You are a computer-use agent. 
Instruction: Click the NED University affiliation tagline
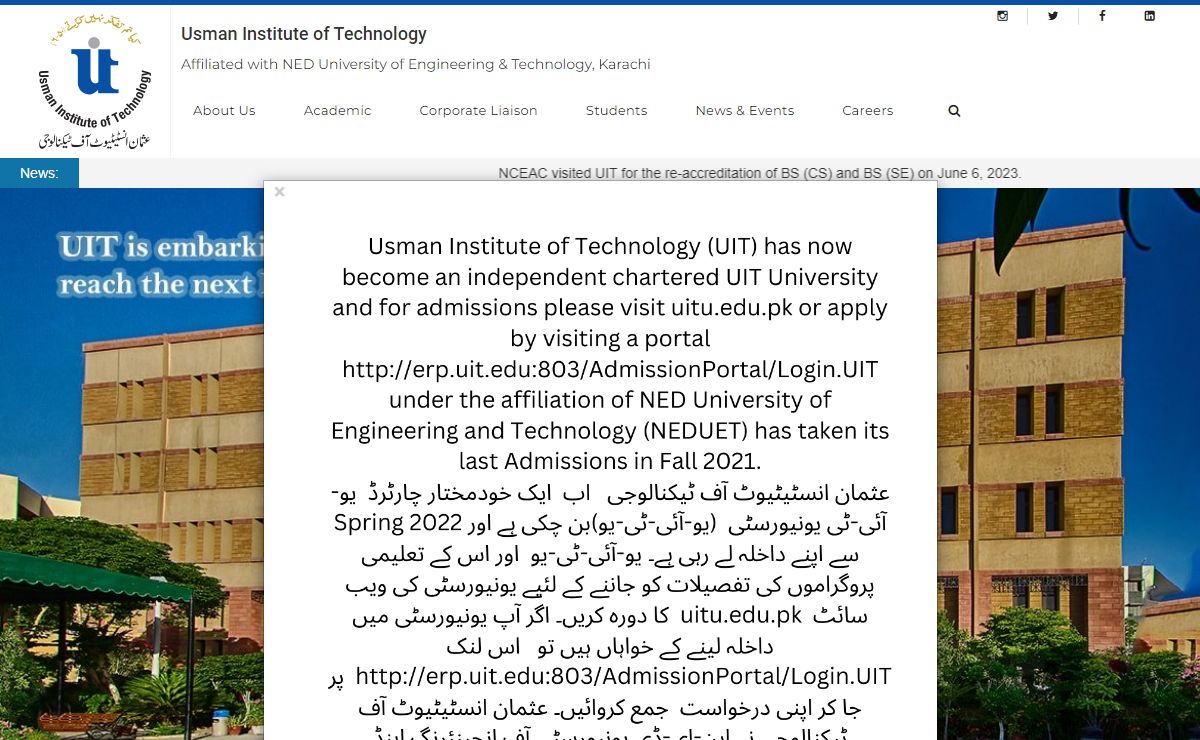pyautogui.click(x=416, y=65)
